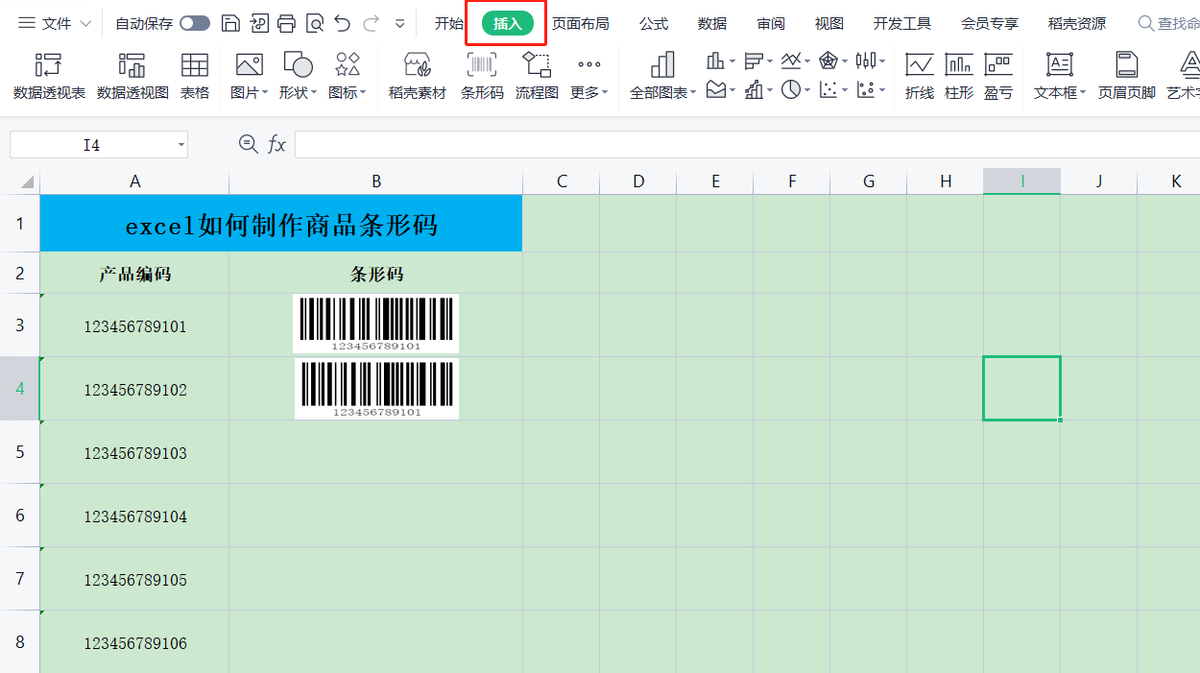Click the undo arrow icon
Viewport: 1200px width, 673px height.
(342, 23)
